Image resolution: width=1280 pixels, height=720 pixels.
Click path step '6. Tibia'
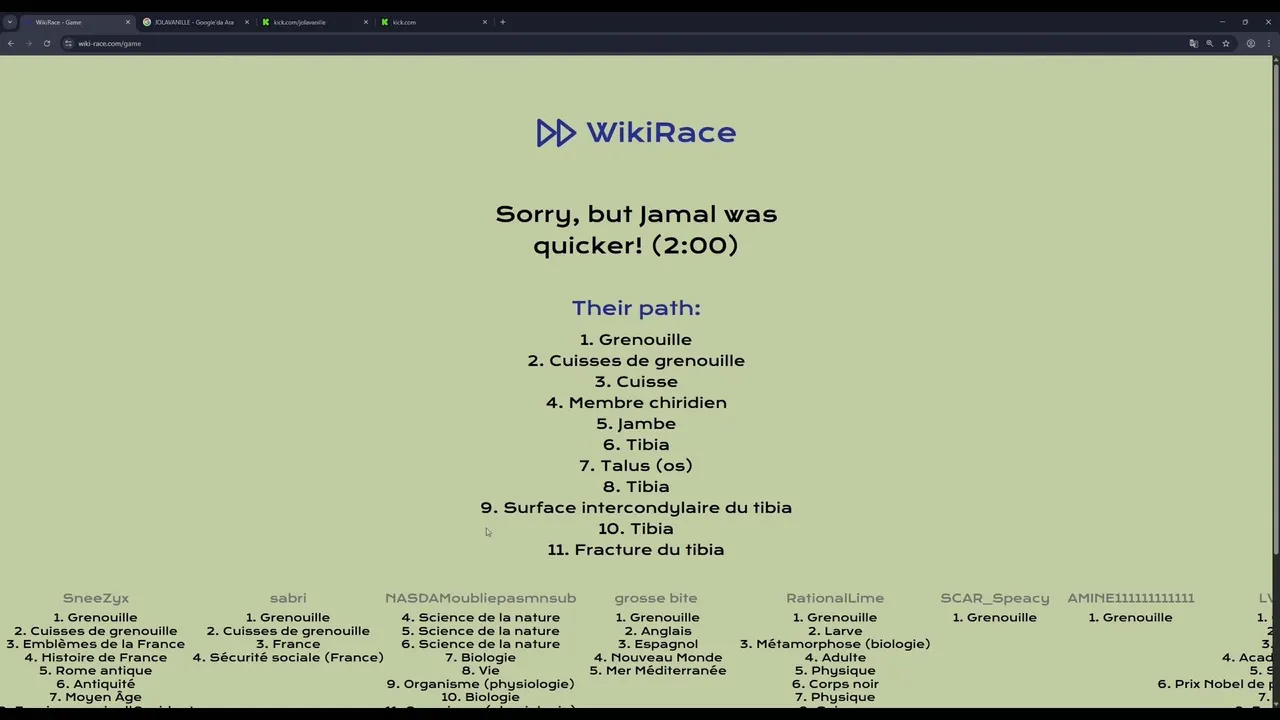(x=636, y=444)
